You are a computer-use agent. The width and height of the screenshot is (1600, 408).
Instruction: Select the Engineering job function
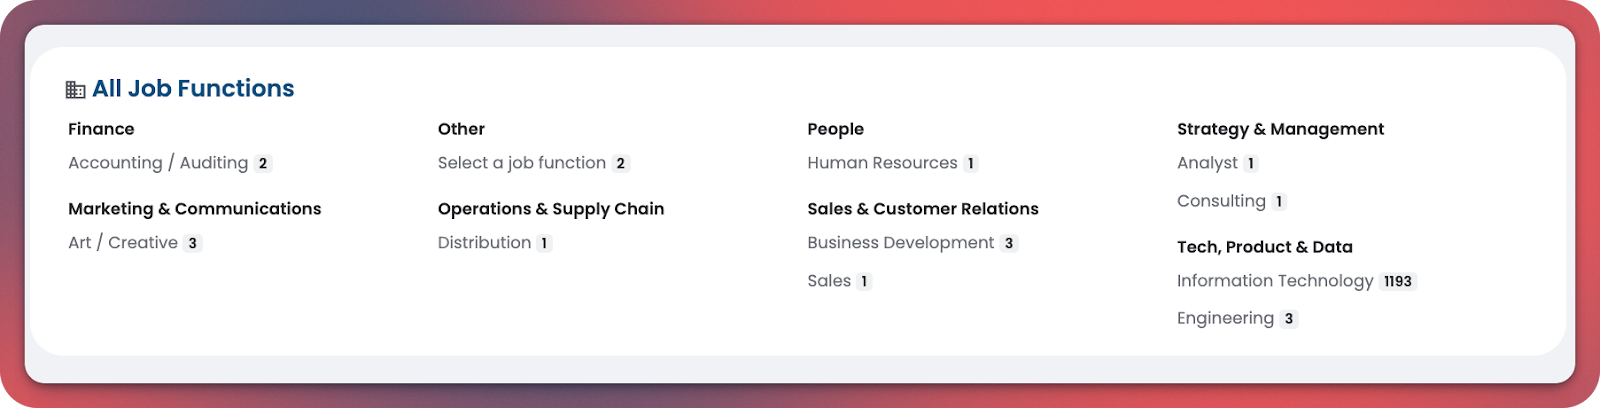(1225, 318)
